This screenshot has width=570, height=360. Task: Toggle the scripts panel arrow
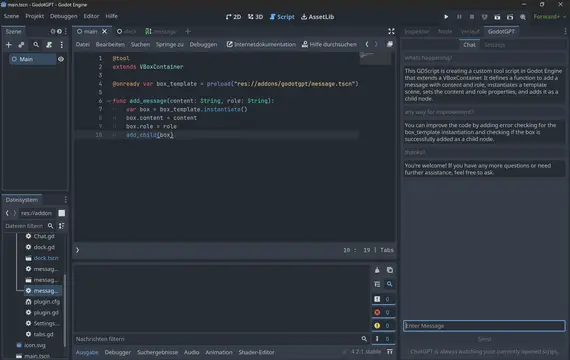77,250
